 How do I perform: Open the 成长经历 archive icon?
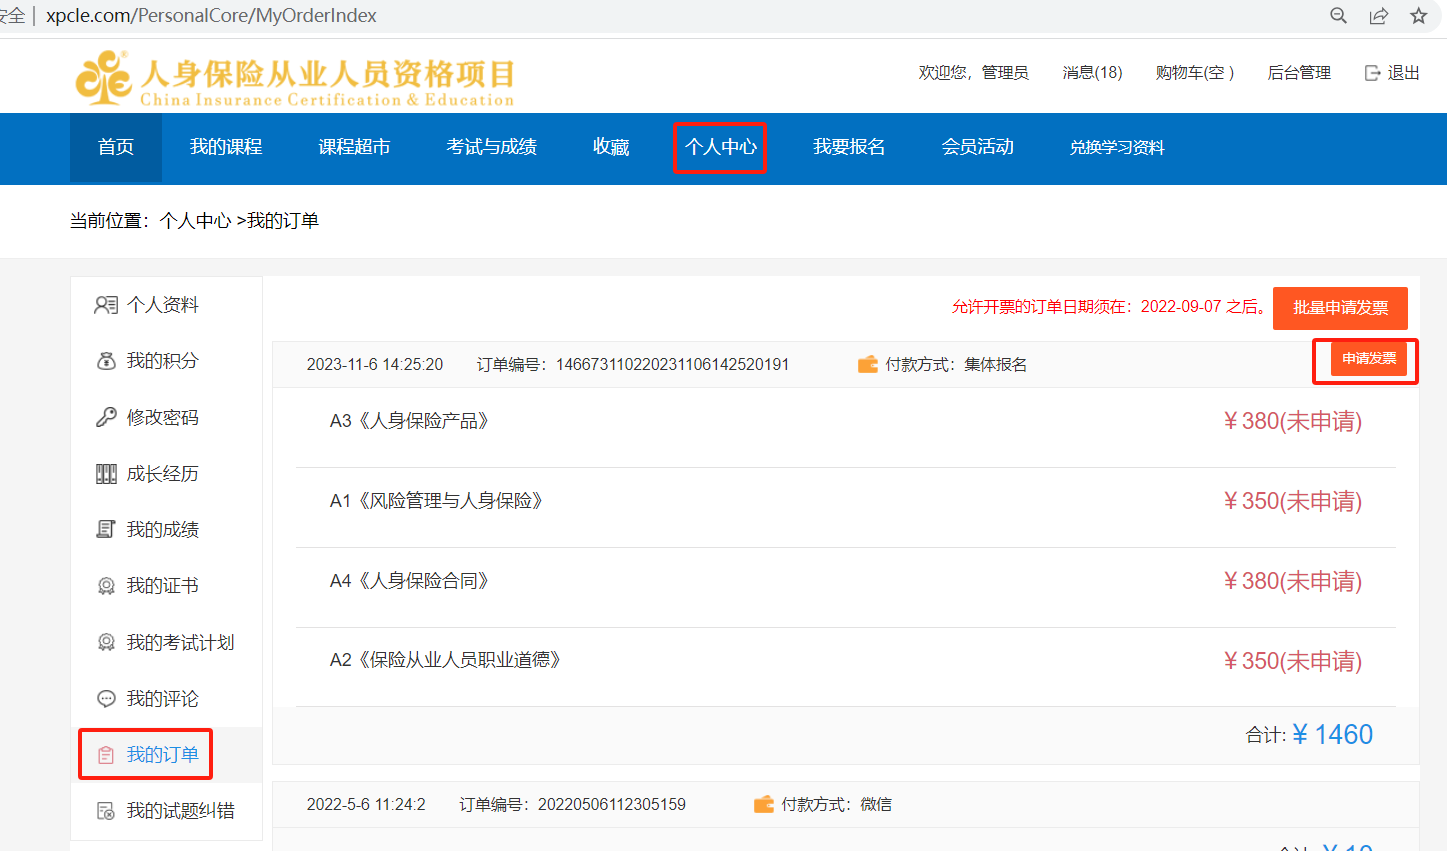pos(105,473)
